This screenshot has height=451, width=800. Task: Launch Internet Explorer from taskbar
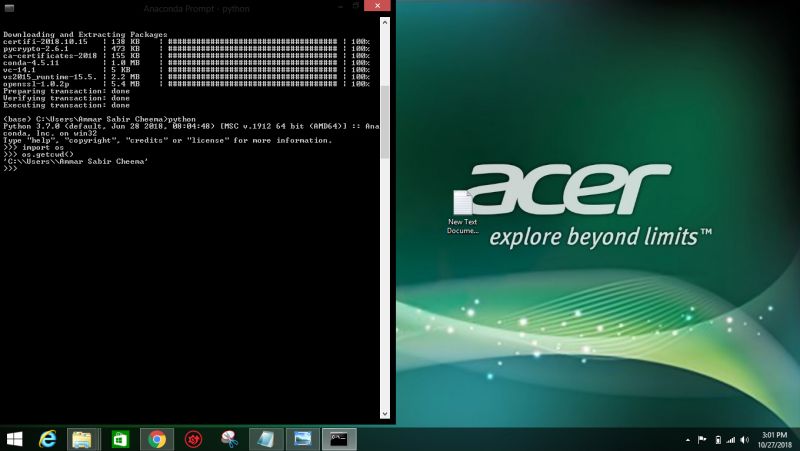point(47,439)
